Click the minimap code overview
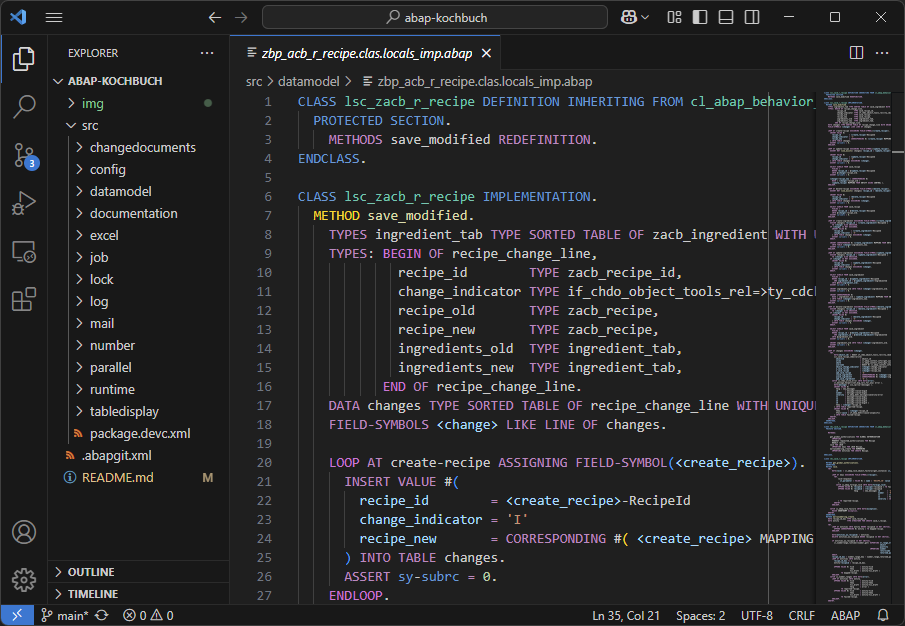 (857, 346)
